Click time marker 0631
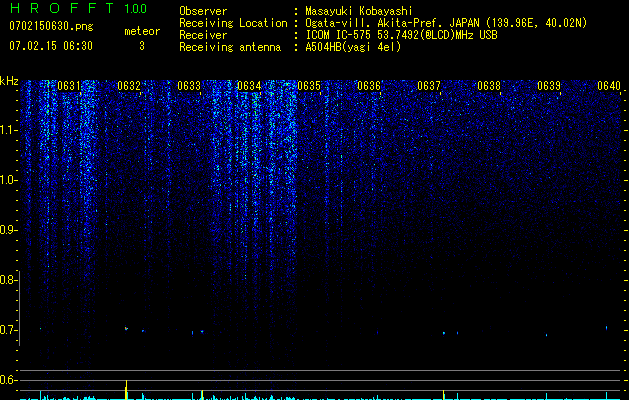Viewport: 629px width, 400px height. (x=69, y=86)
